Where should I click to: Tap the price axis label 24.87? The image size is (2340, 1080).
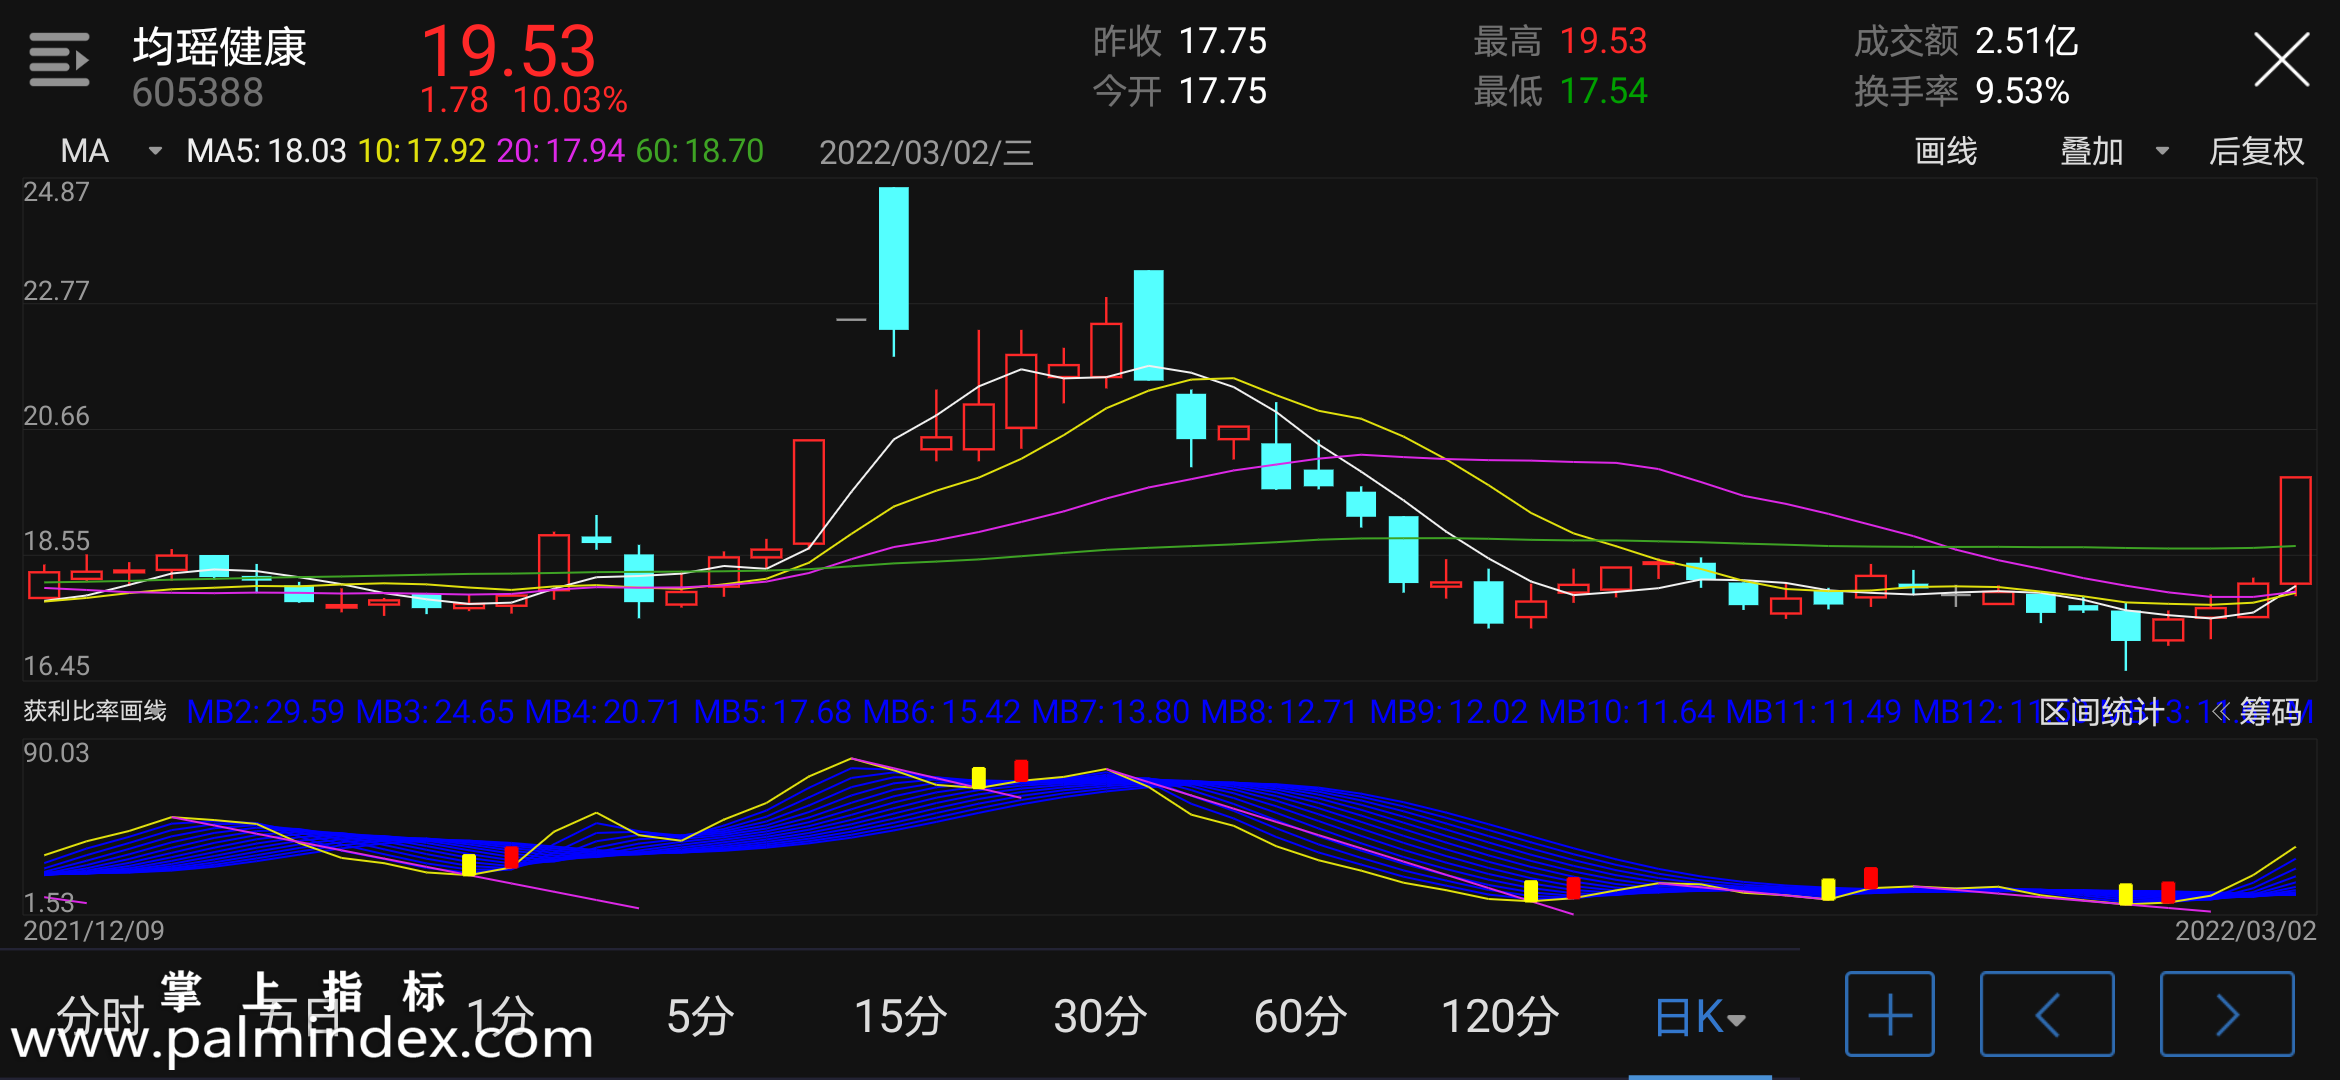click(56, 192)
